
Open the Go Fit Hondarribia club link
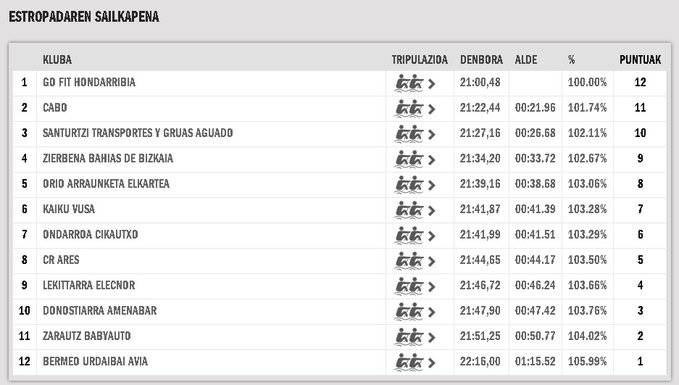89,82
